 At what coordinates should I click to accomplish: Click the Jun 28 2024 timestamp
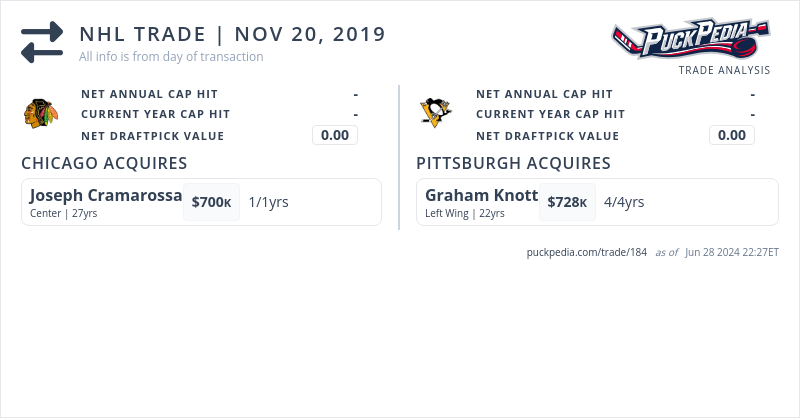[x=732, y=252]
